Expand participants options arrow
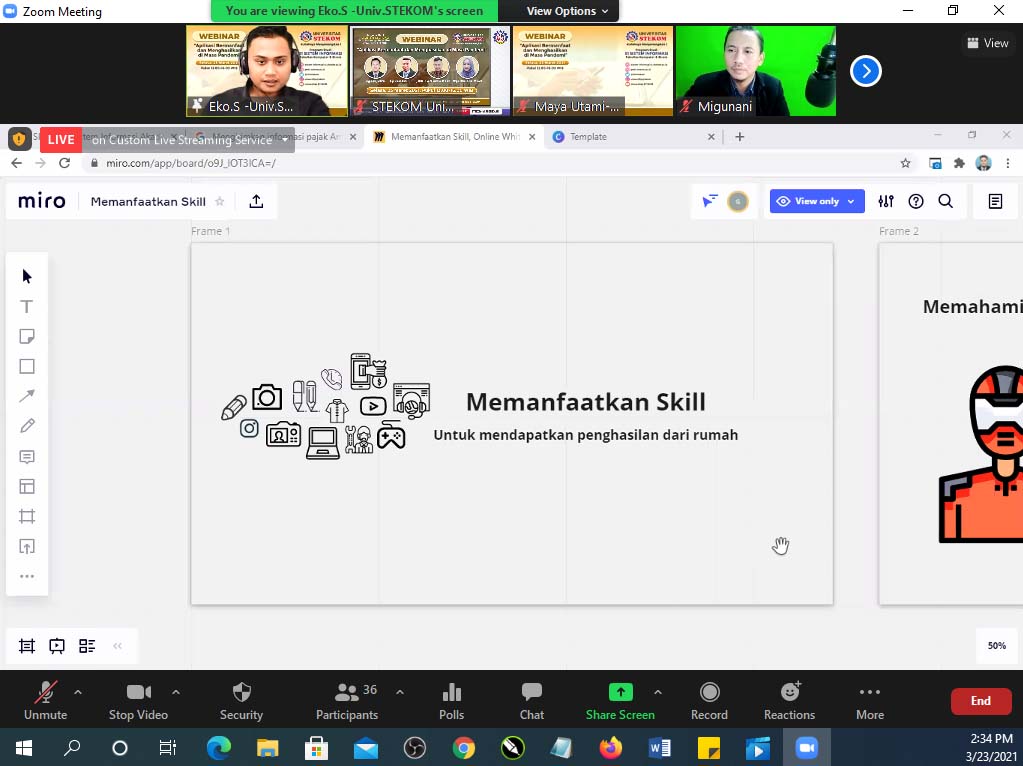This screenshot has width=1023, height=766. tap(400, 692)
